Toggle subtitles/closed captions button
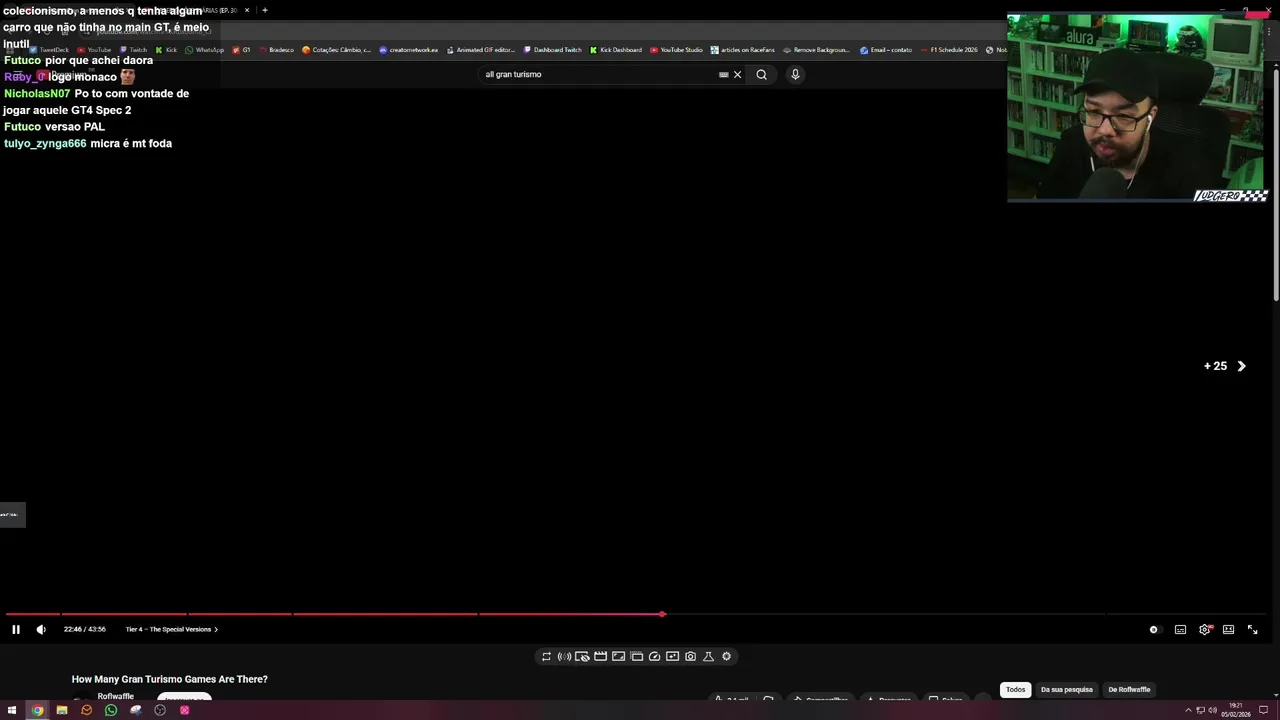The width and height of the screenshot is (1280, 720). [1180, 629]
